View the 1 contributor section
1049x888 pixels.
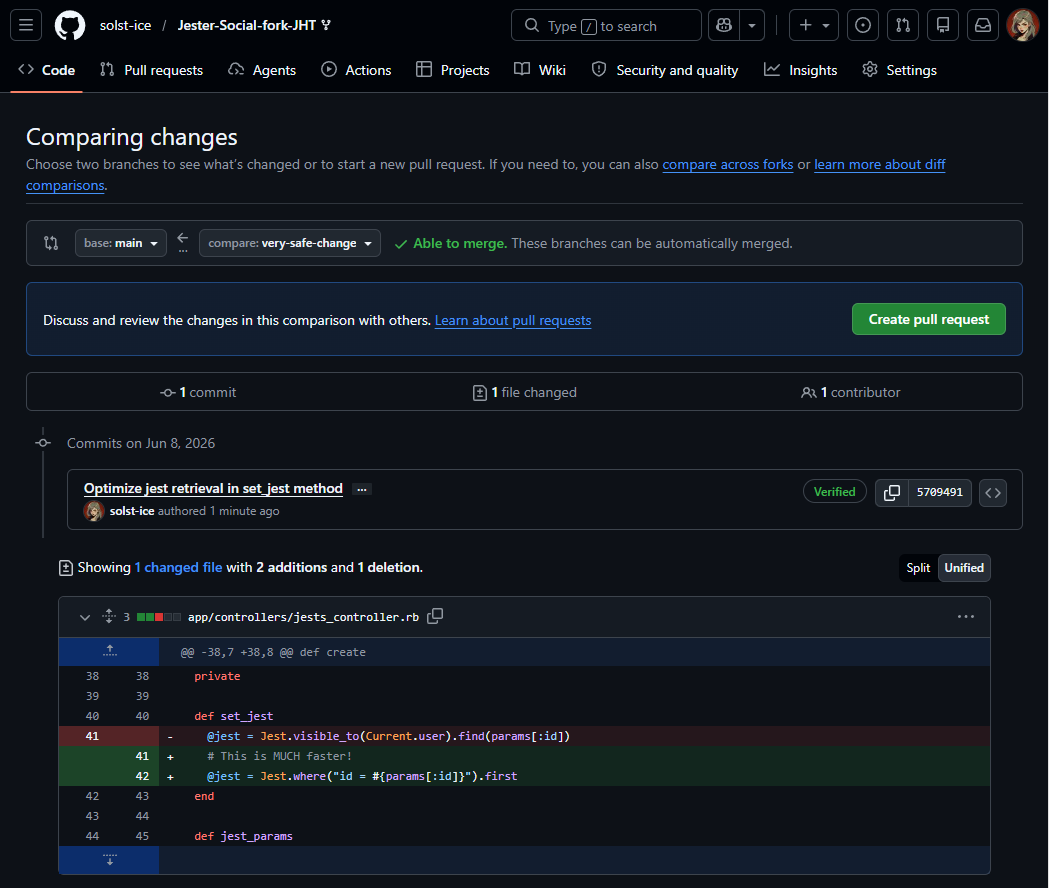[x=850, y=393]
